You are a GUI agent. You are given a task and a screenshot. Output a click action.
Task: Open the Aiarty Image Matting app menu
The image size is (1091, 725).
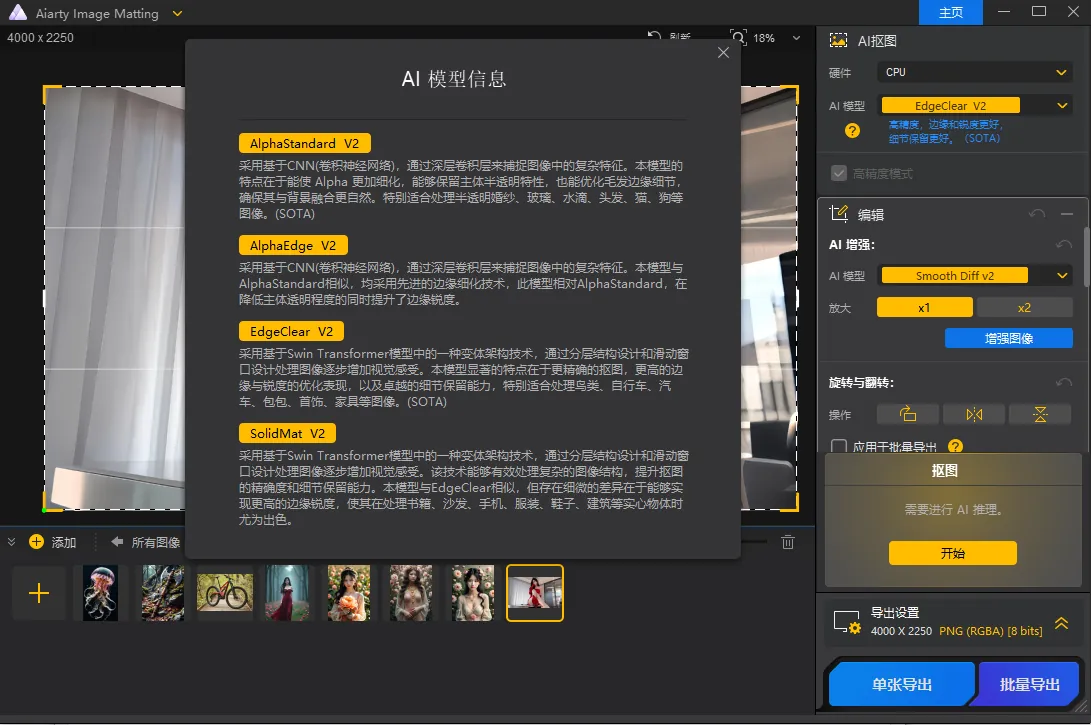tap(177, 13)
